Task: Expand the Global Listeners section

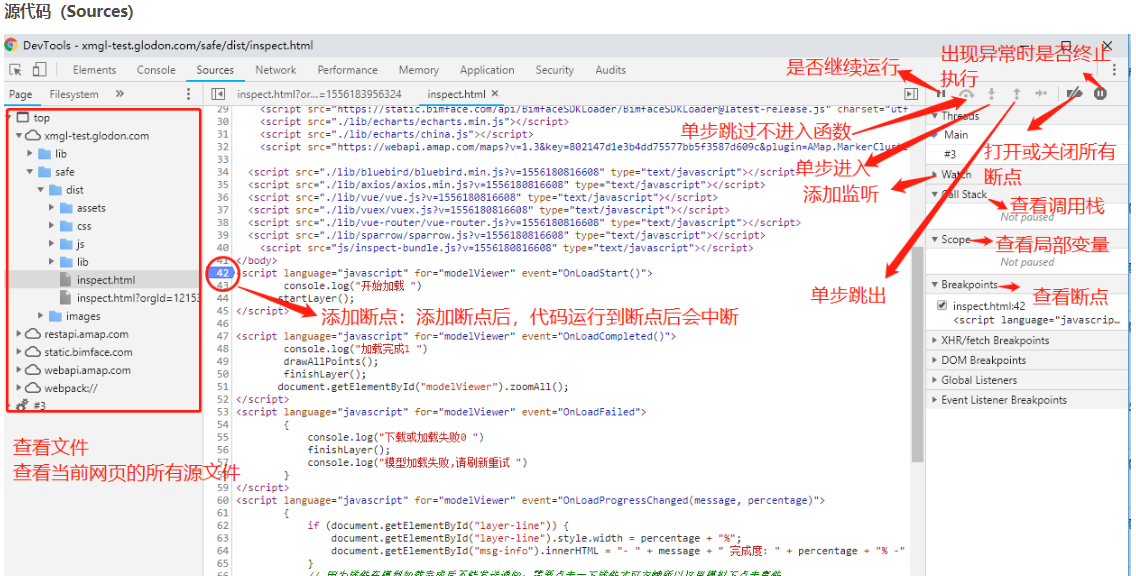Action: pyautogui.click(x=1027, y=380)
